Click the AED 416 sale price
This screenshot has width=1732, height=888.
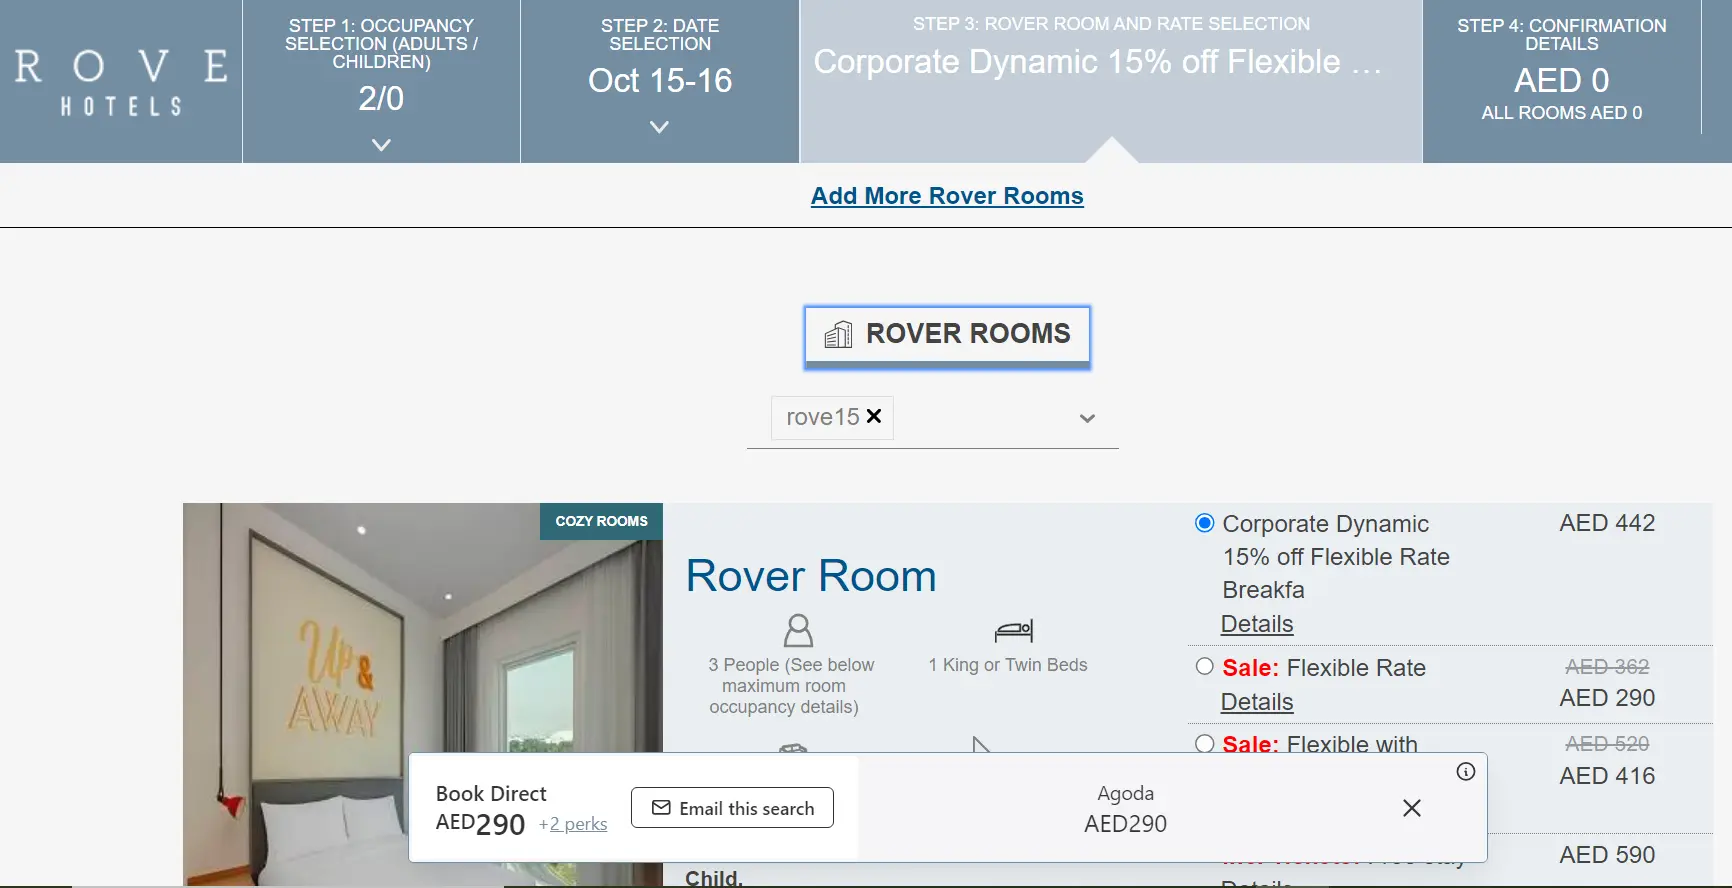point(1607,776)
